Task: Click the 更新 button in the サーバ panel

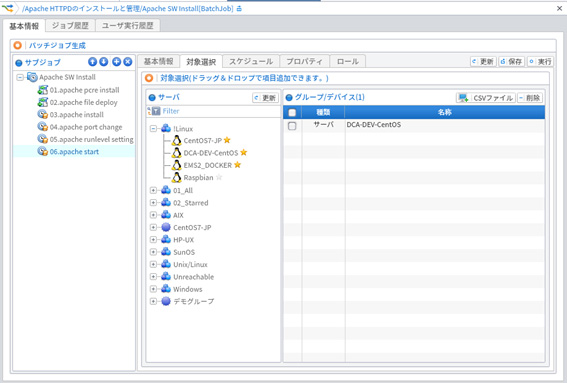Action: pos(265,98)
